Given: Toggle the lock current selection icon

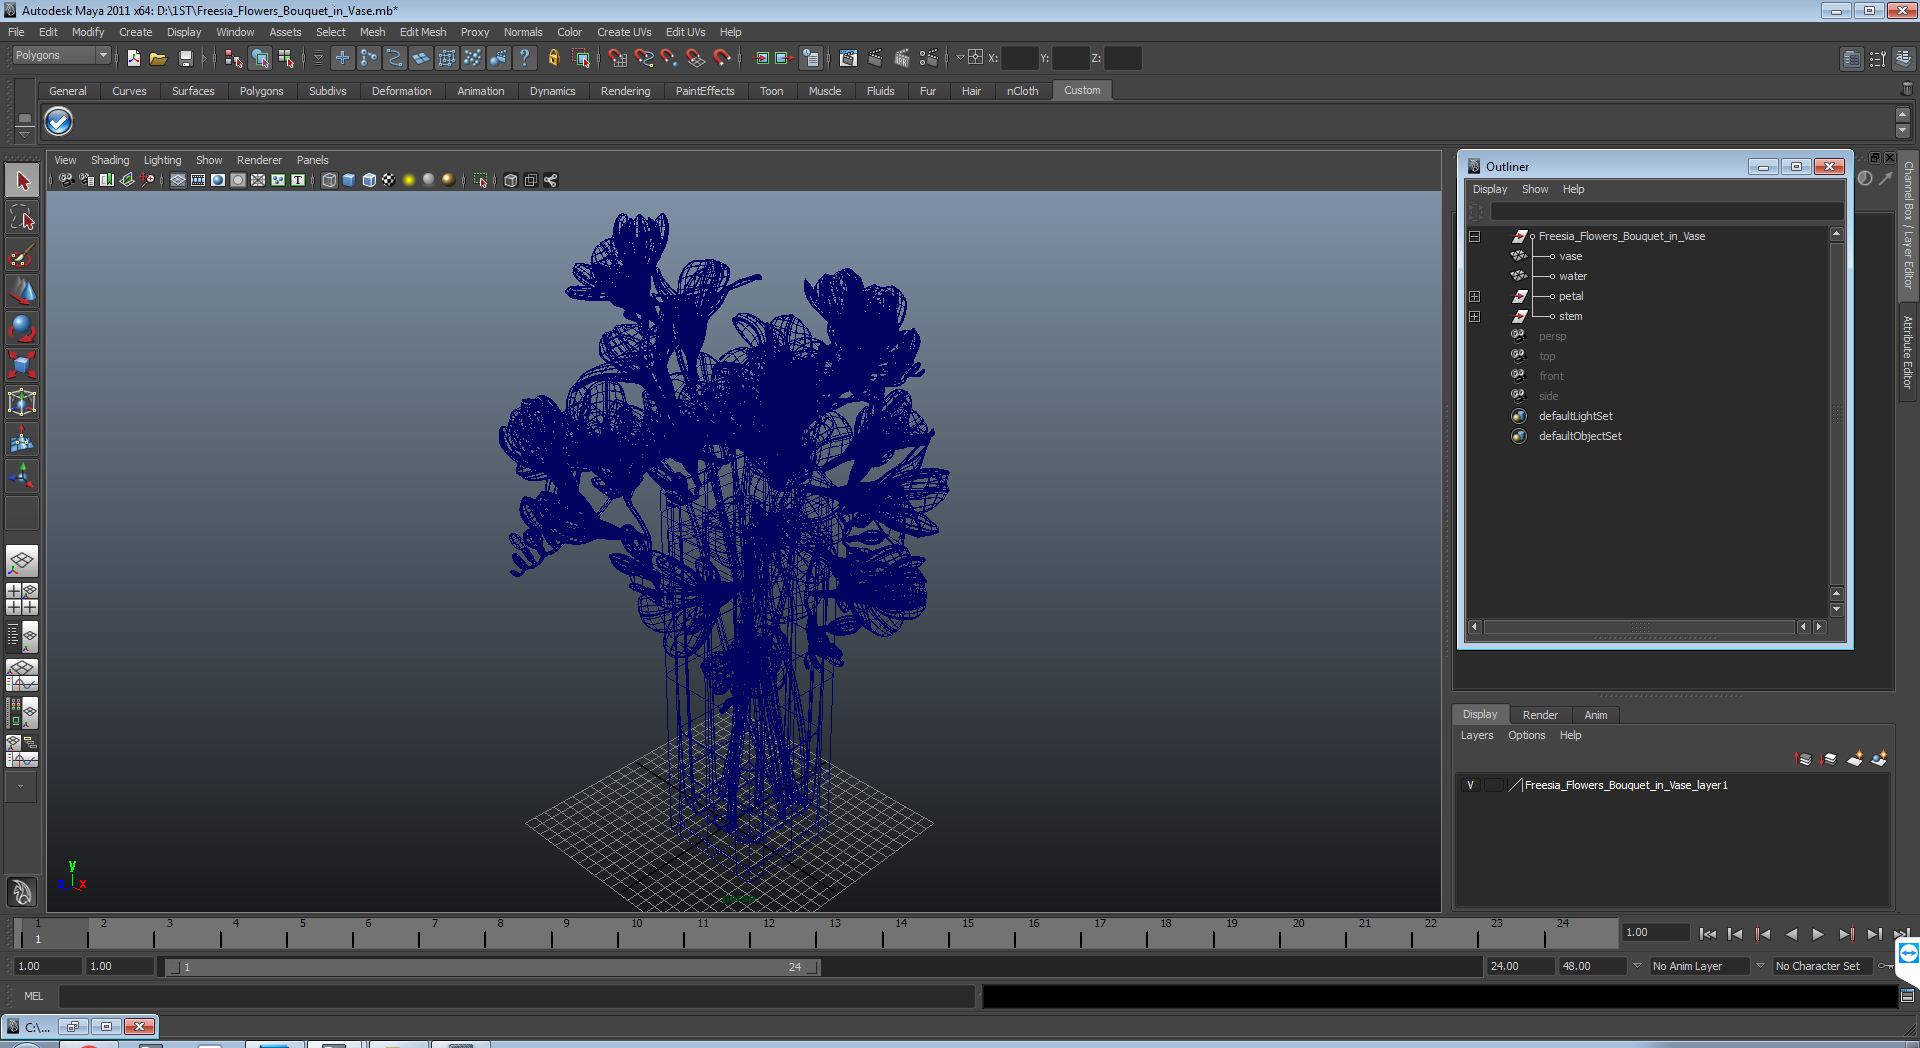Looking at the screenshot, I should (x=553, y=58).
